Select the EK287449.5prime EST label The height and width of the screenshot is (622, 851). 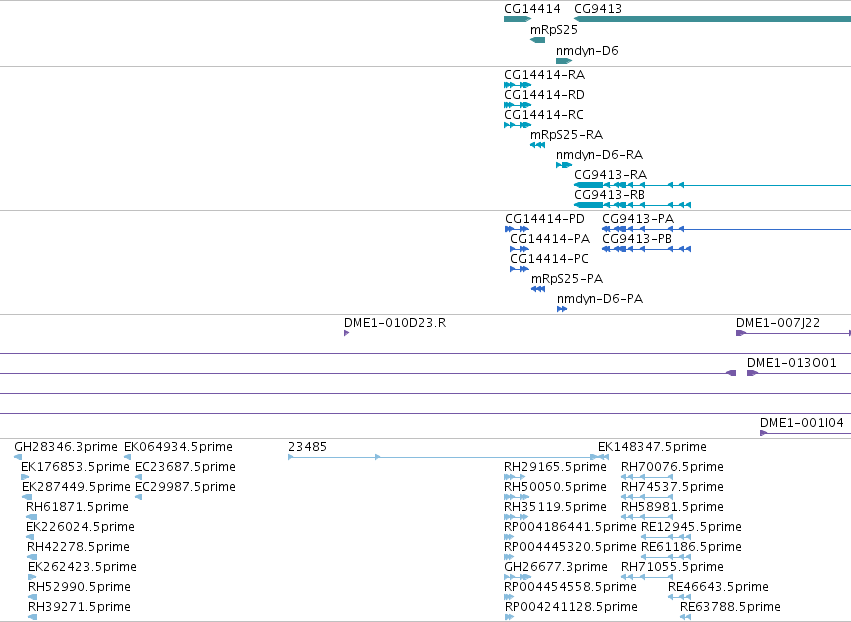(x=77, y=487)
